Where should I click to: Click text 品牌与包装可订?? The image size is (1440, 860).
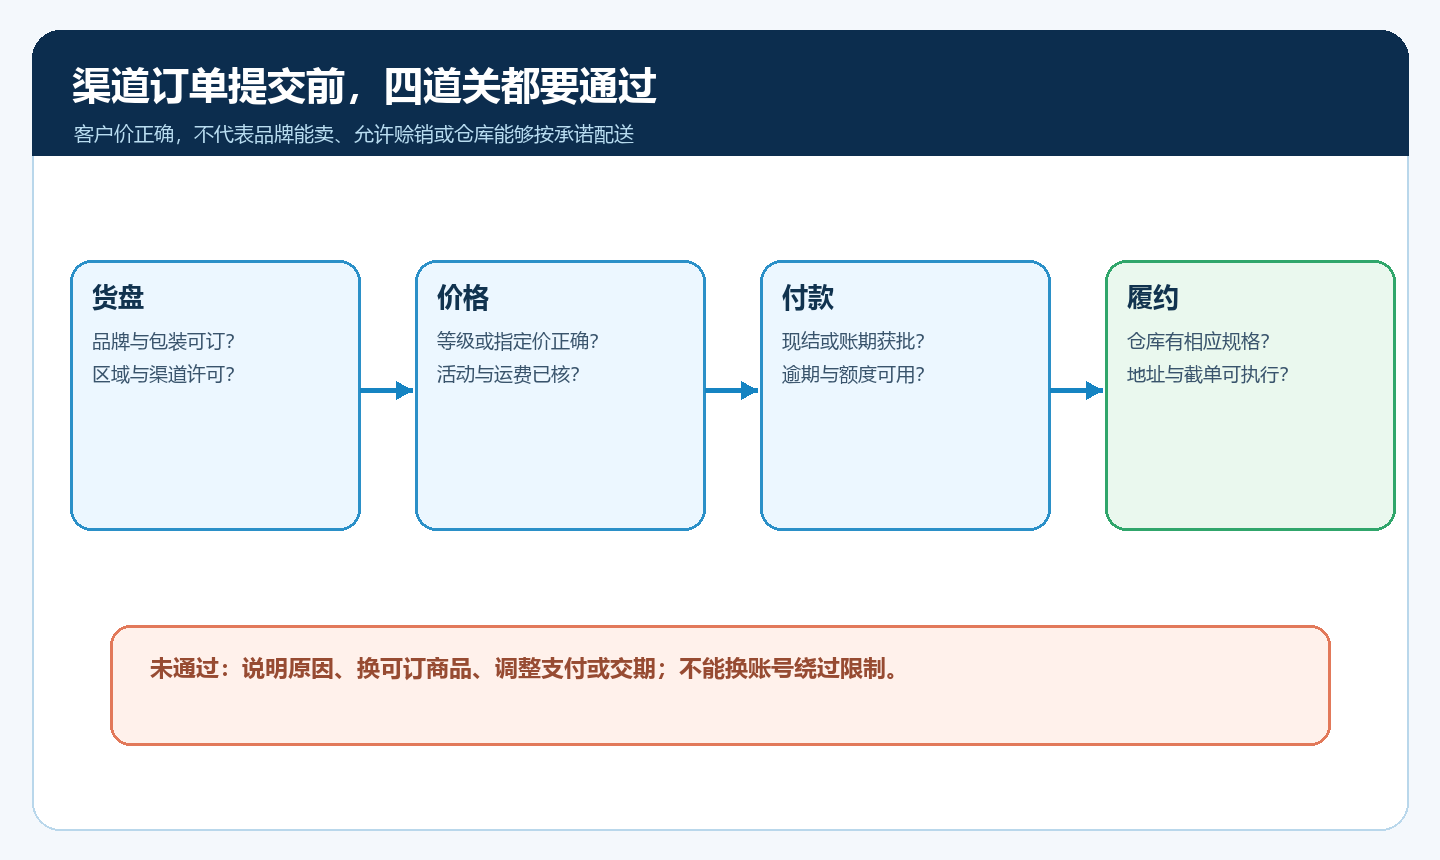164,341
